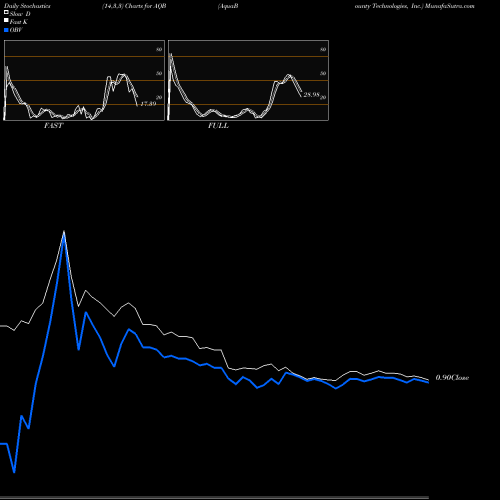Open the FULL stochastic chart thumbnail
The width and height of the screenshot is (500, 500).
248,80
